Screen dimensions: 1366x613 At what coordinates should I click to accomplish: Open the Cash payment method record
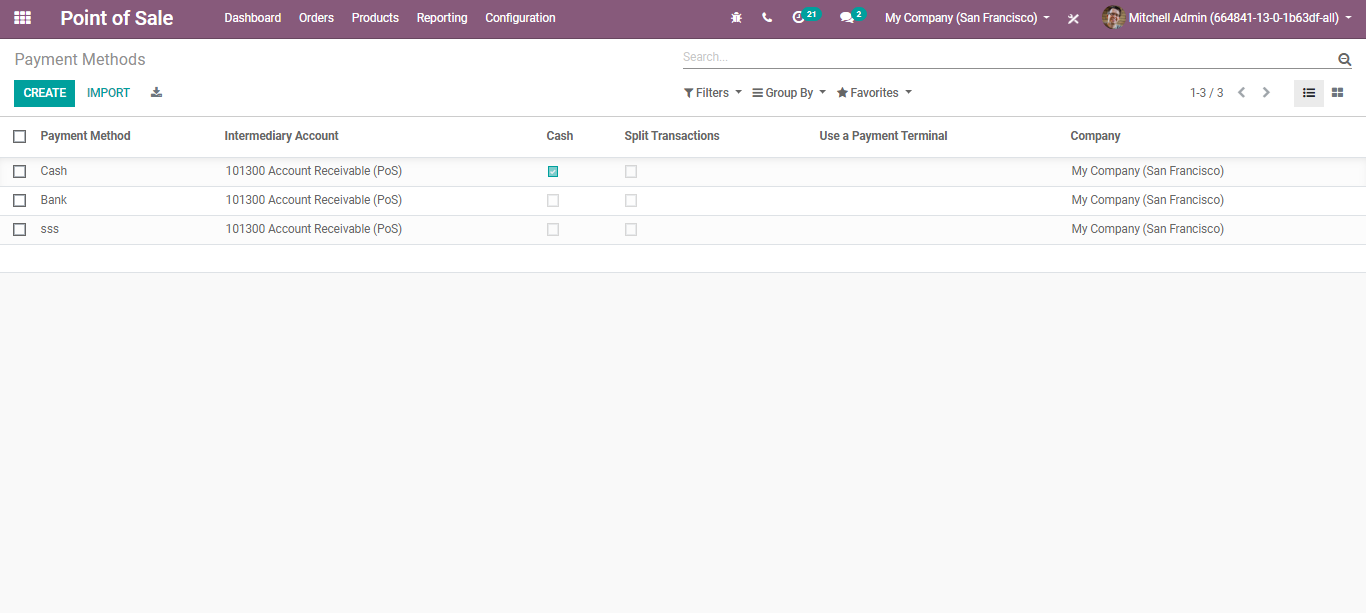point(54,171)
